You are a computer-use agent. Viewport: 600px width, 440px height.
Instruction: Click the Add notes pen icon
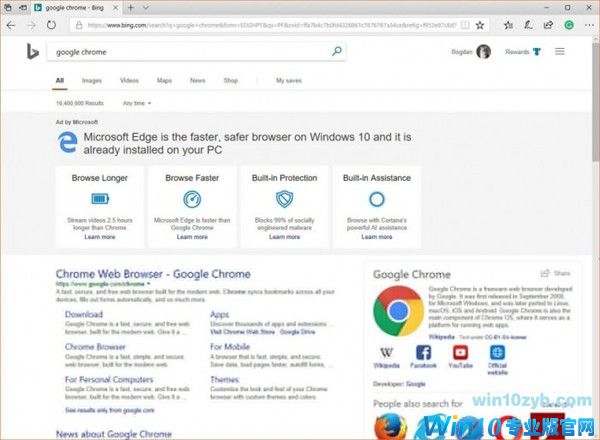click(x=528, y=25)
